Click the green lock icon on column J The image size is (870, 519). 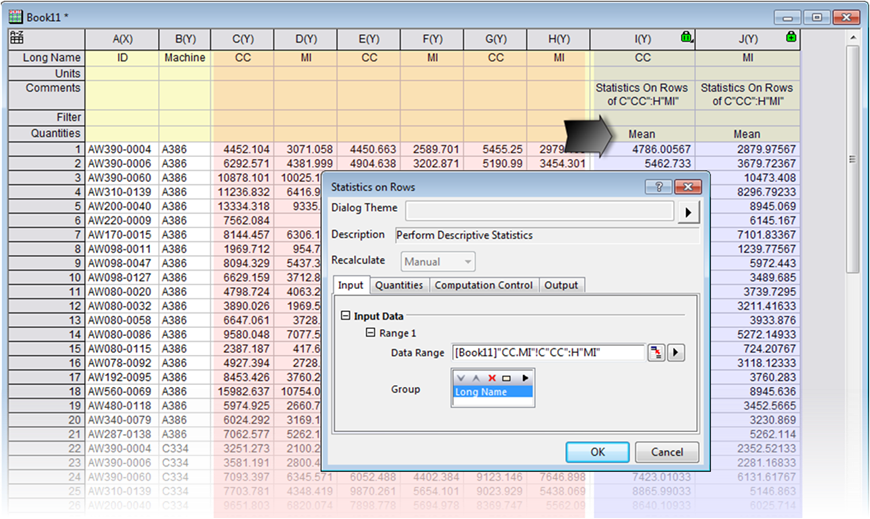(791, 36)
